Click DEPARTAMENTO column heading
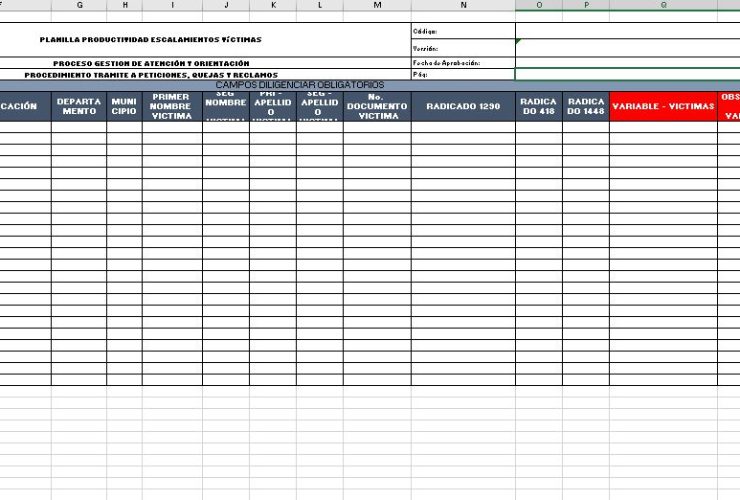The width and height of the screenshot is (740, 500). (x=79, y=107)
